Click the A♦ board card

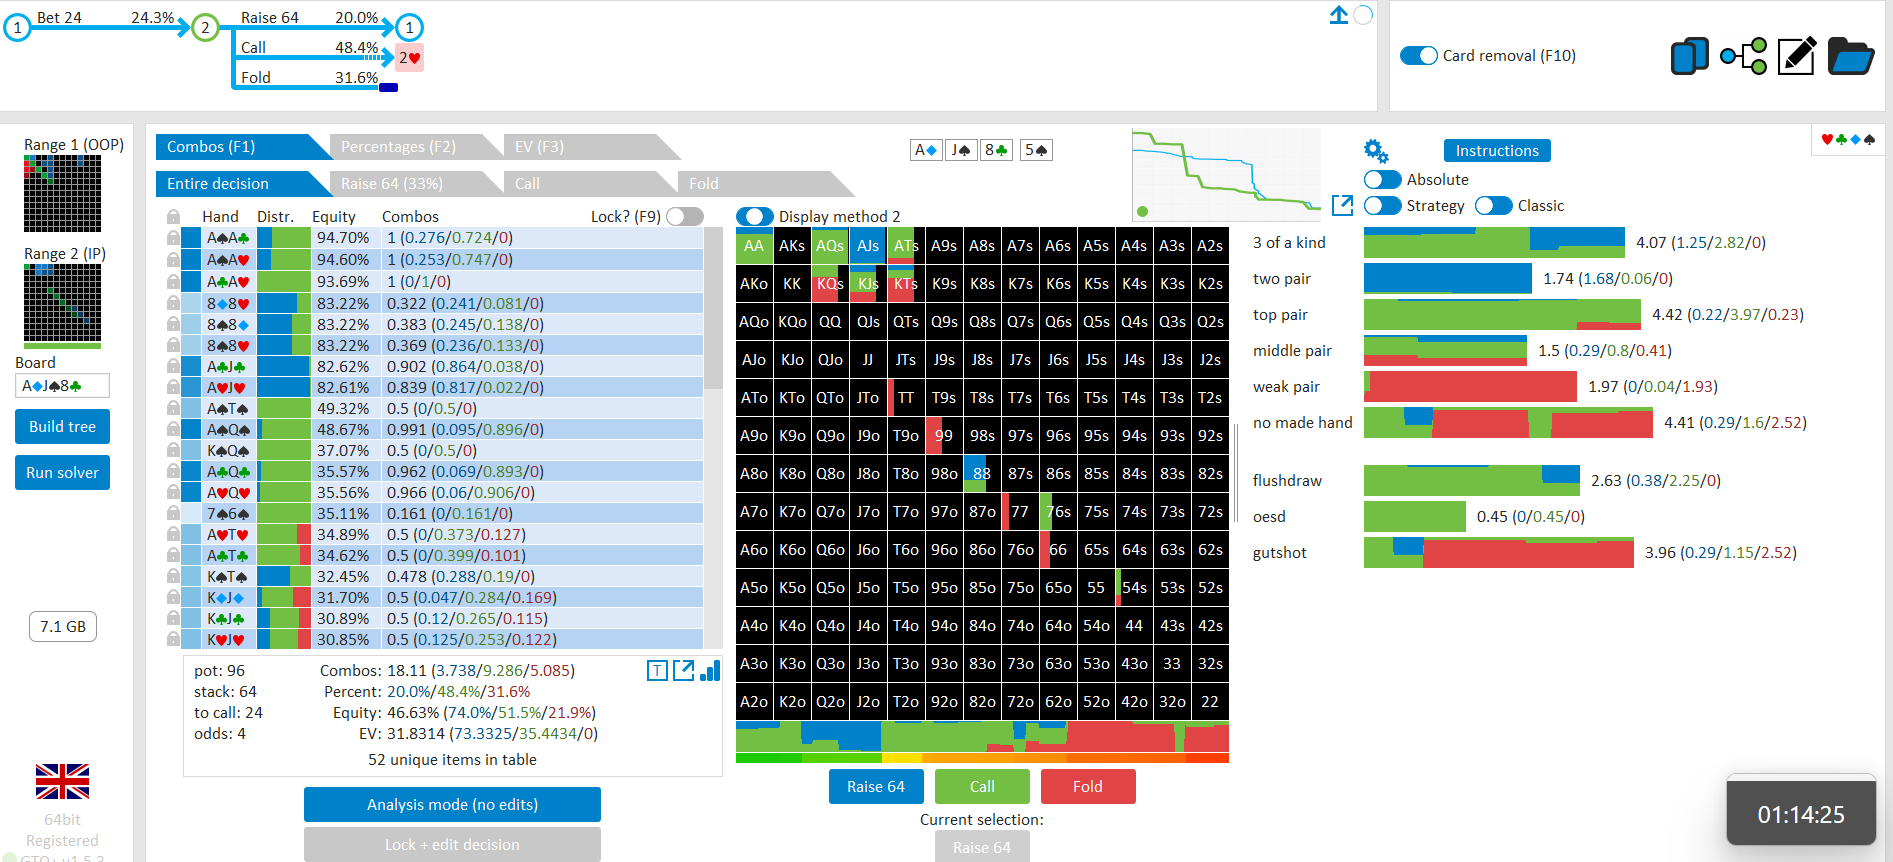tap(926, 150)
